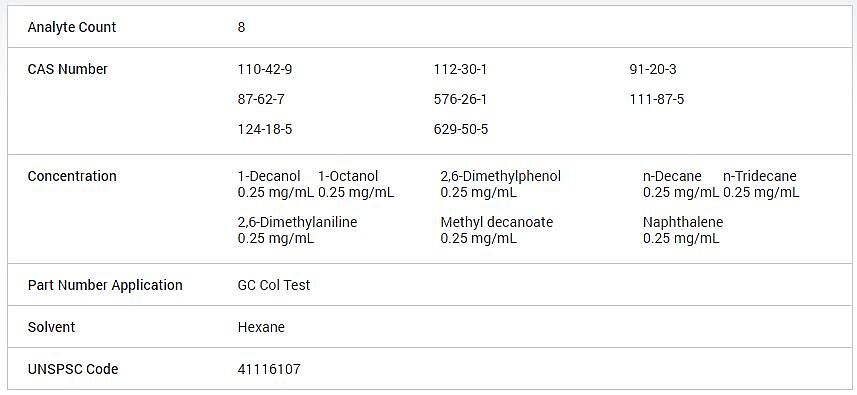The image size is (857, 395).
Task: Select CAS number 629-50-5
Action: click(461, 129)
